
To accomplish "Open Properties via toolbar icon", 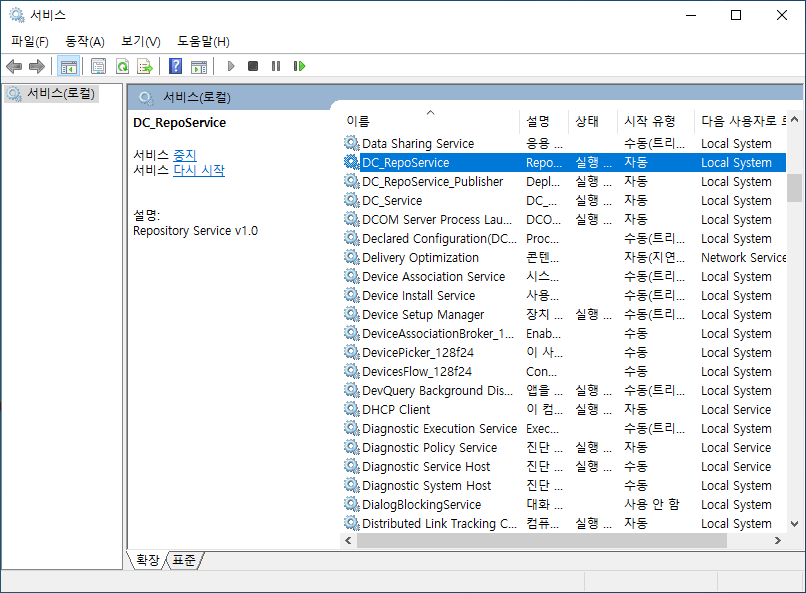I will [x=98, y=66].
